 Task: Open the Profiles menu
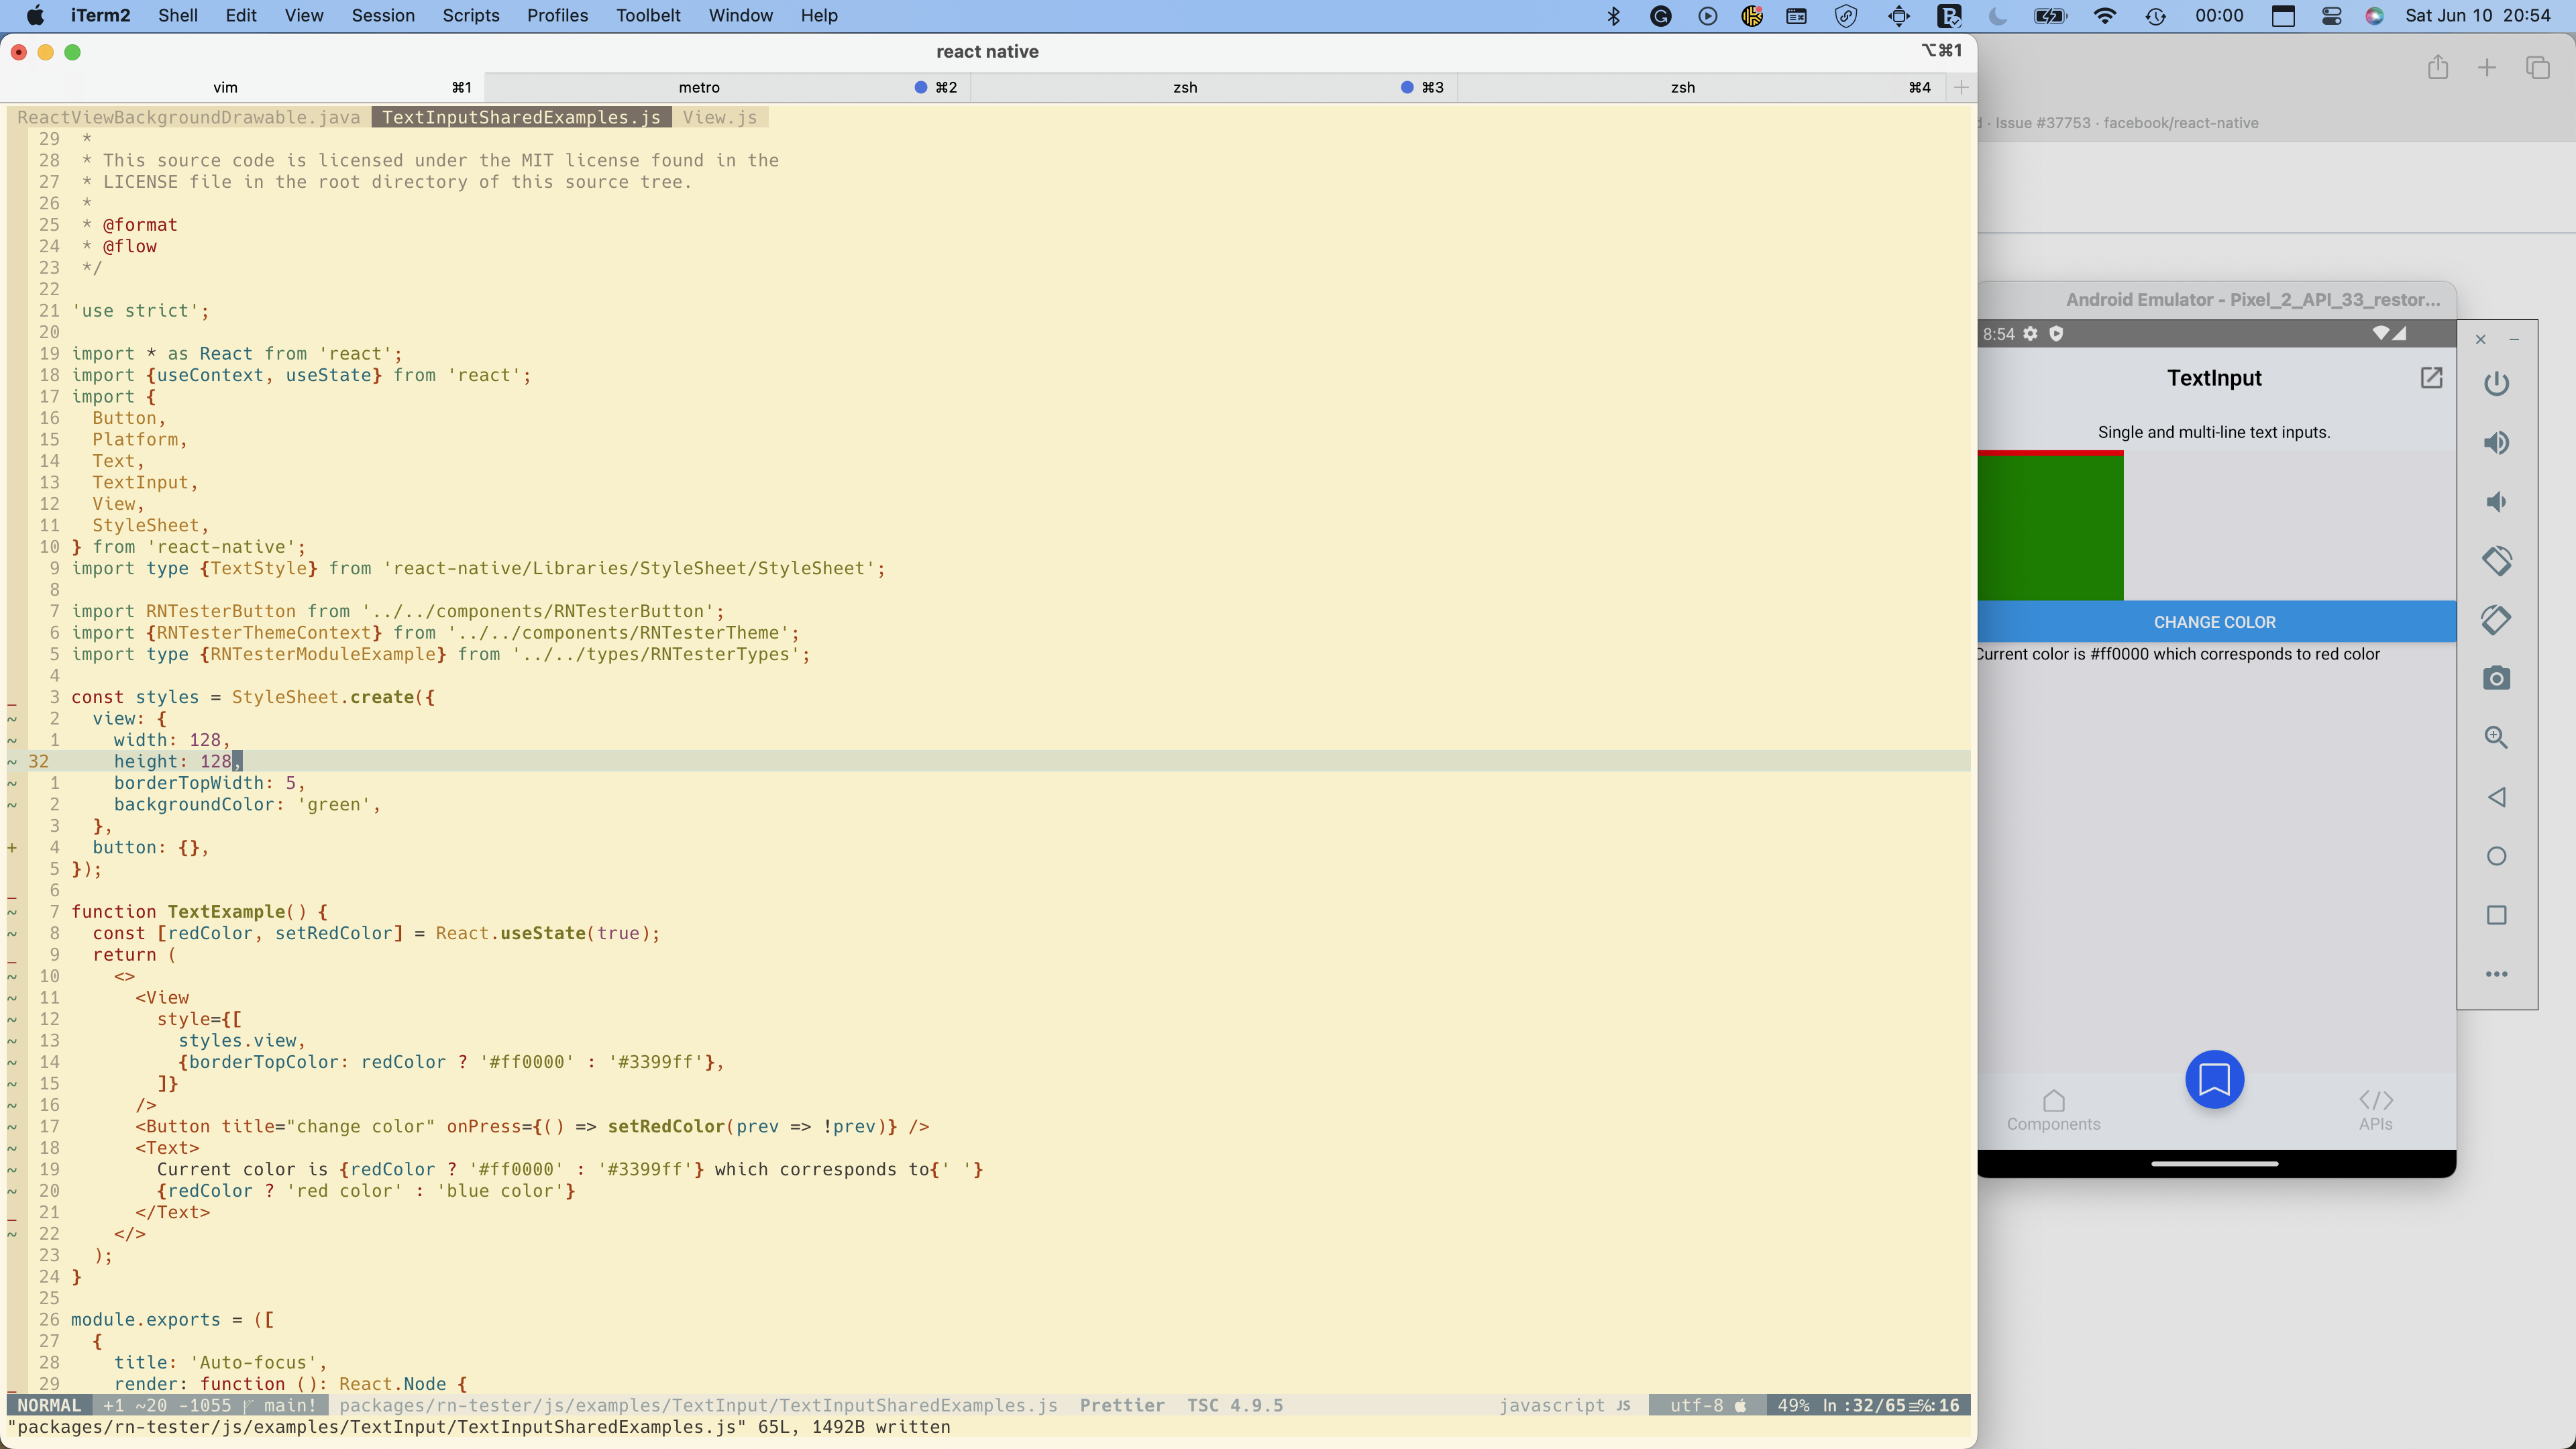pyautogui.click(x=557, y=15)
